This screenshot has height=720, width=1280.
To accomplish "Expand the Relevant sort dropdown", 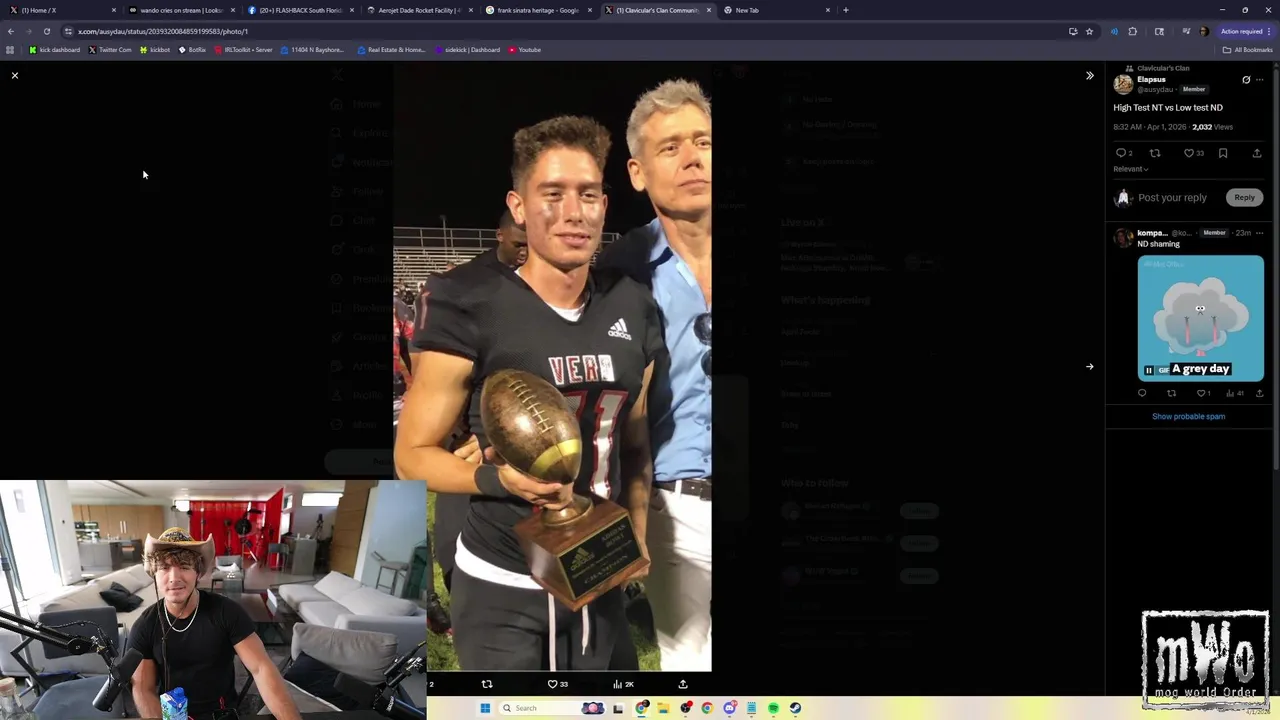I will [1130, 169].
